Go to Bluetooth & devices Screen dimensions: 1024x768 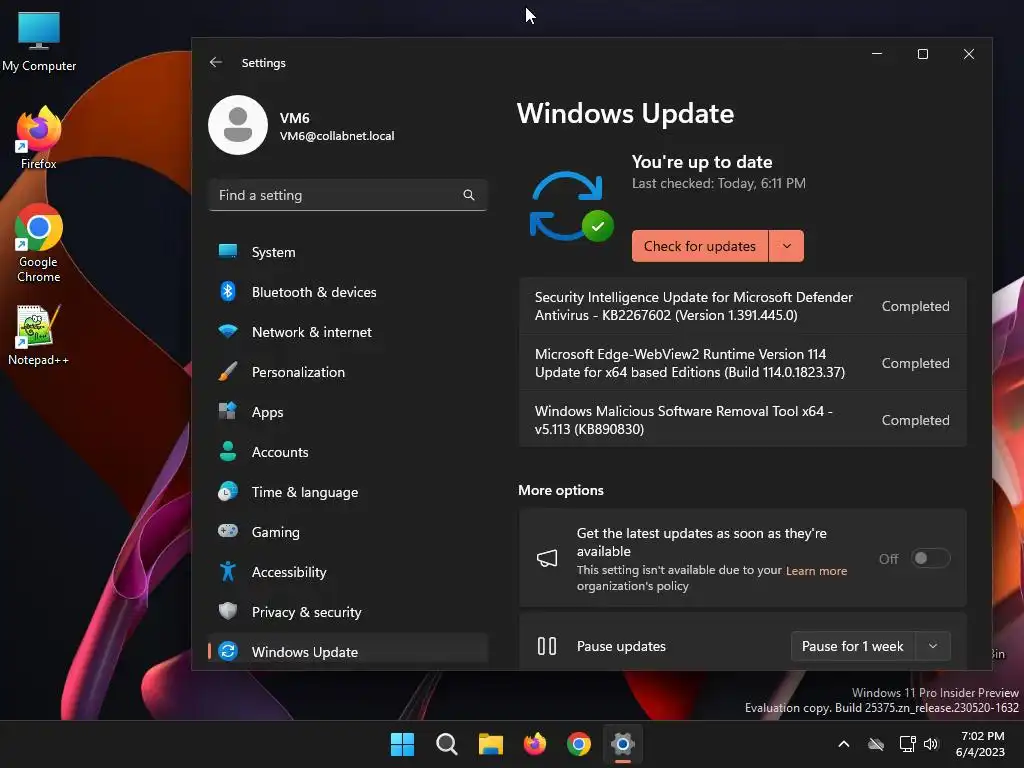tap(347, 292)
